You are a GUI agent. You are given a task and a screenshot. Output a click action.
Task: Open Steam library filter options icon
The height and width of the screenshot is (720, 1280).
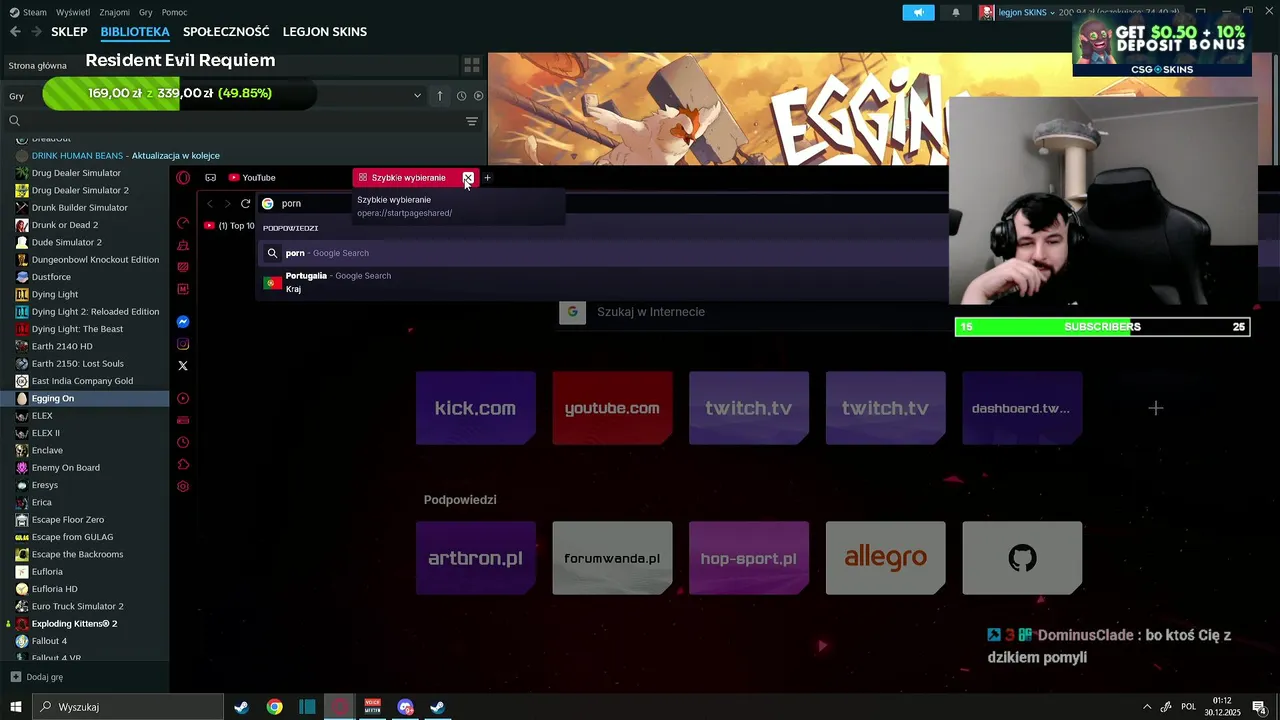click(x=472, y=121)
